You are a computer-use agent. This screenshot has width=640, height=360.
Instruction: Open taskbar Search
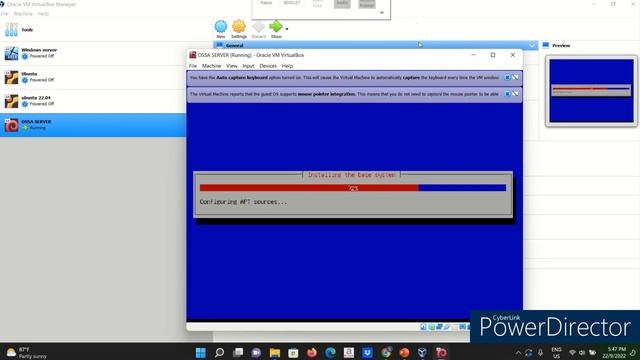pyautogui.click(x=219, y=353)
